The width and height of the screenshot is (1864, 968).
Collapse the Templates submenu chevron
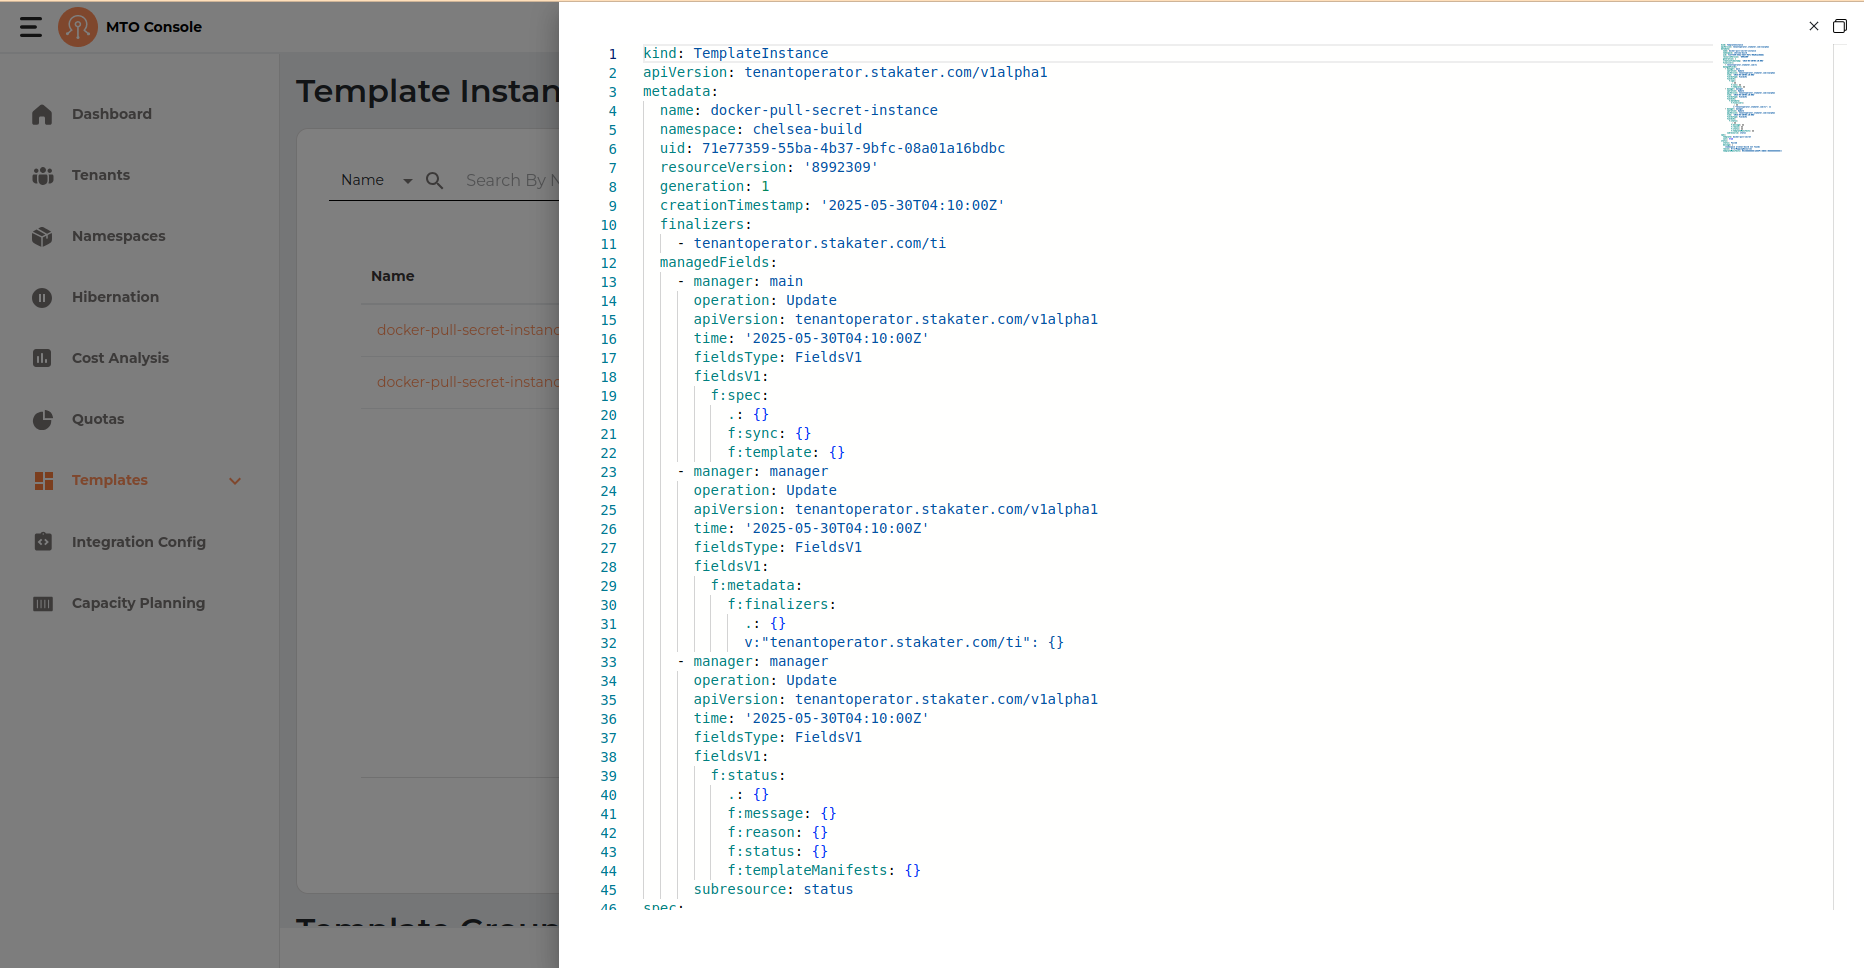235,481
